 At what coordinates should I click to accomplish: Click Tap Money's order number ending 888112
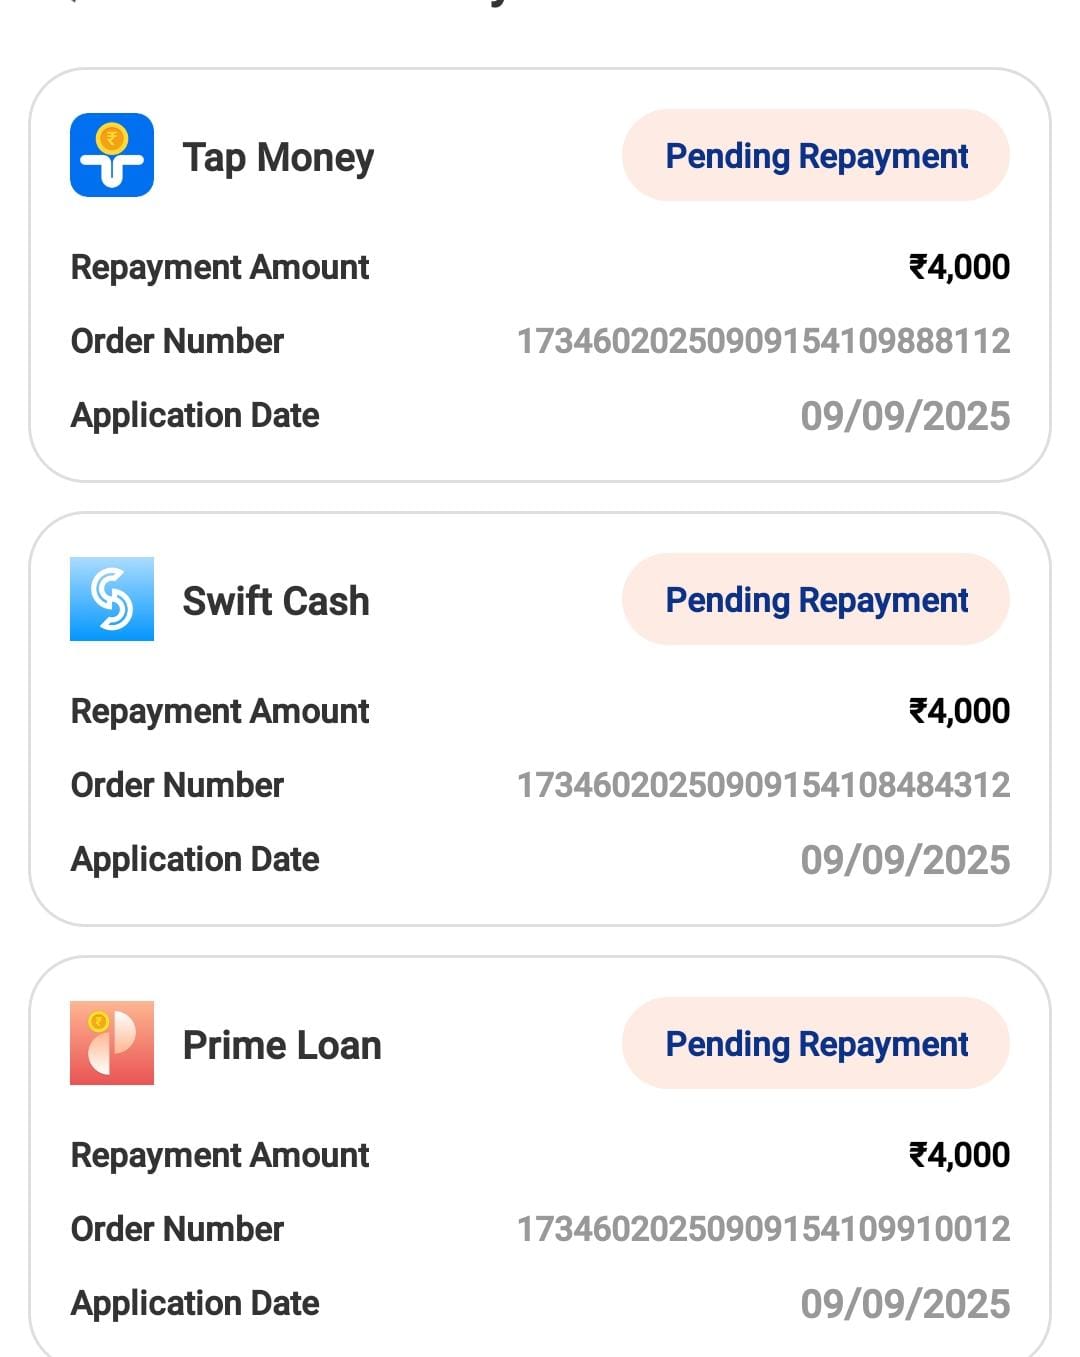click(x=763, y=341)
